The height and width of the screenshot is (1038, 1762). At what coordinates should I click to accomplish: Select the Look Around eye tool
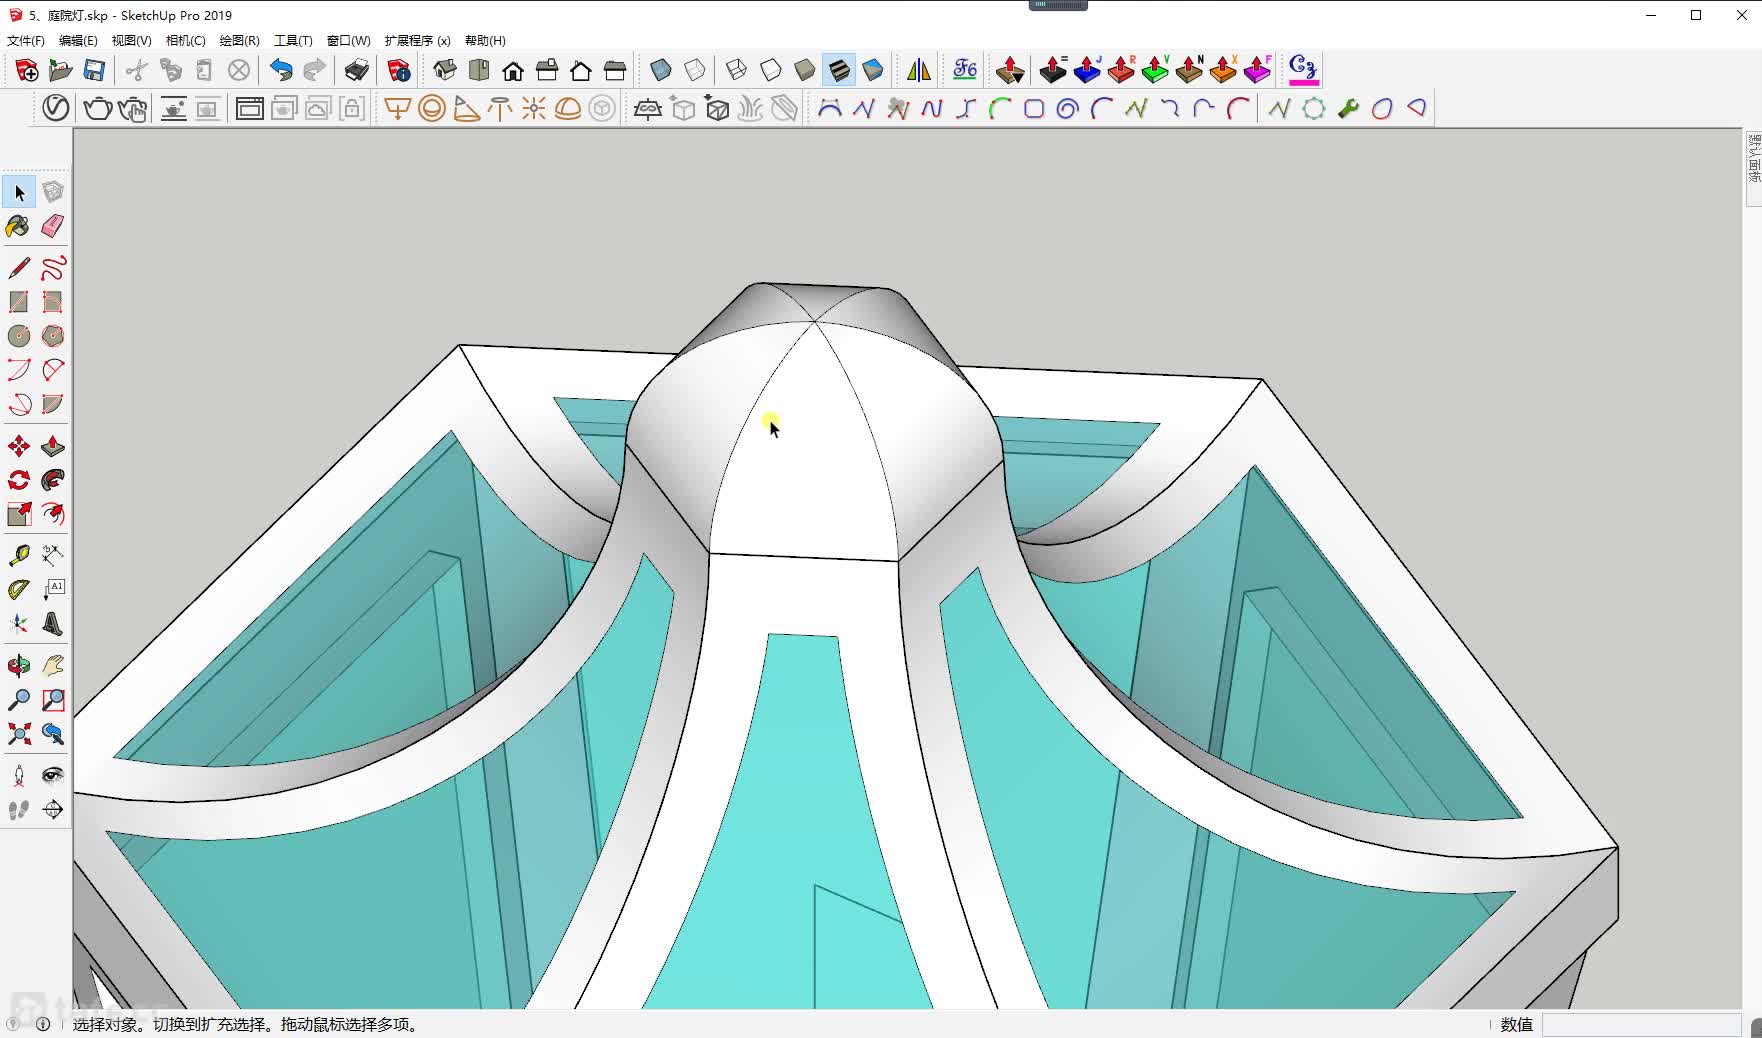[x=53, y=776]
